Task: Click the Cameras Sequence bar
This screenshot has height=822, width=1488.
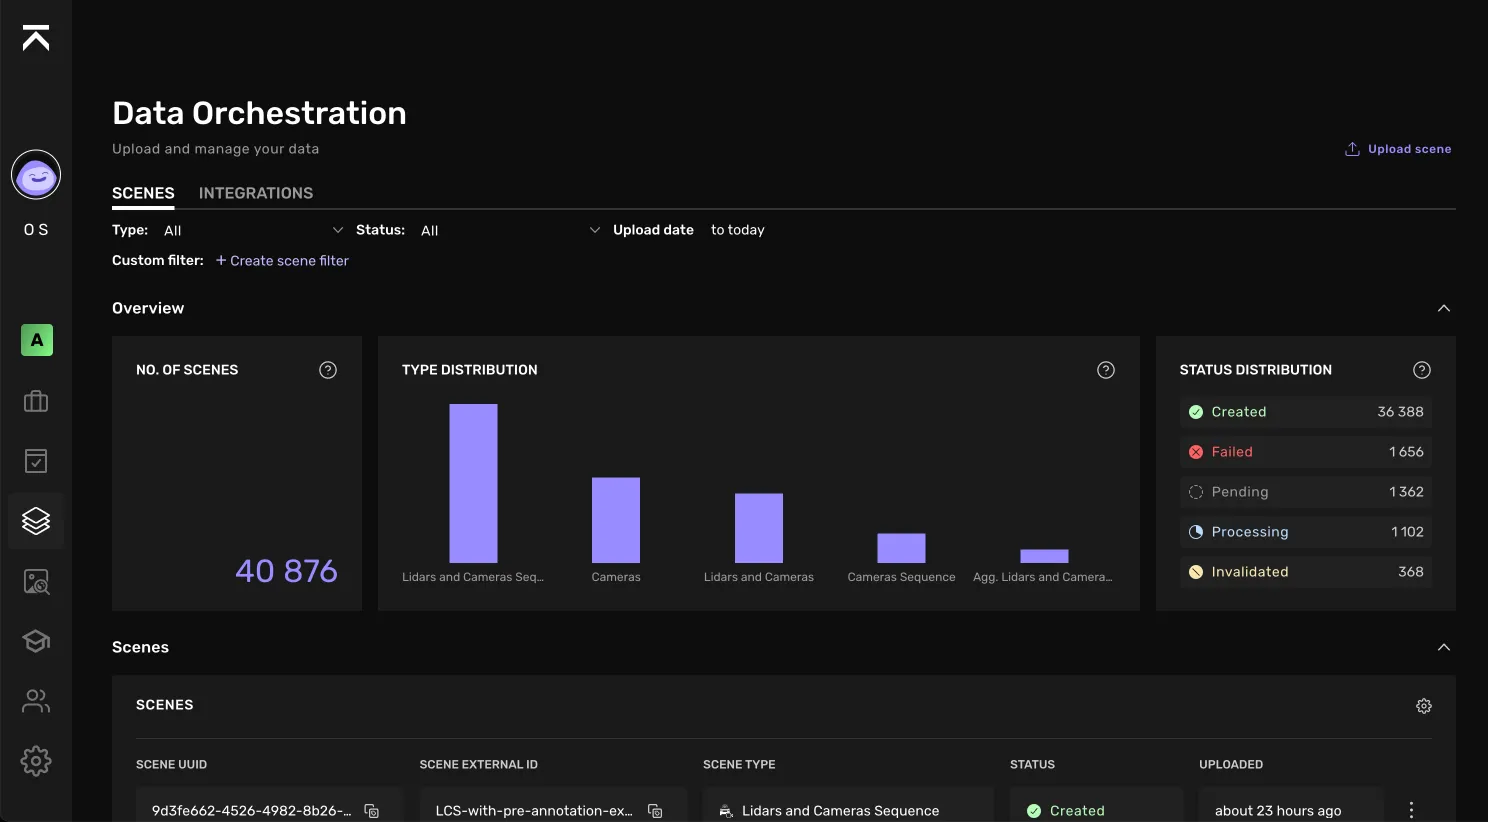Action: [x=901, y=548]
